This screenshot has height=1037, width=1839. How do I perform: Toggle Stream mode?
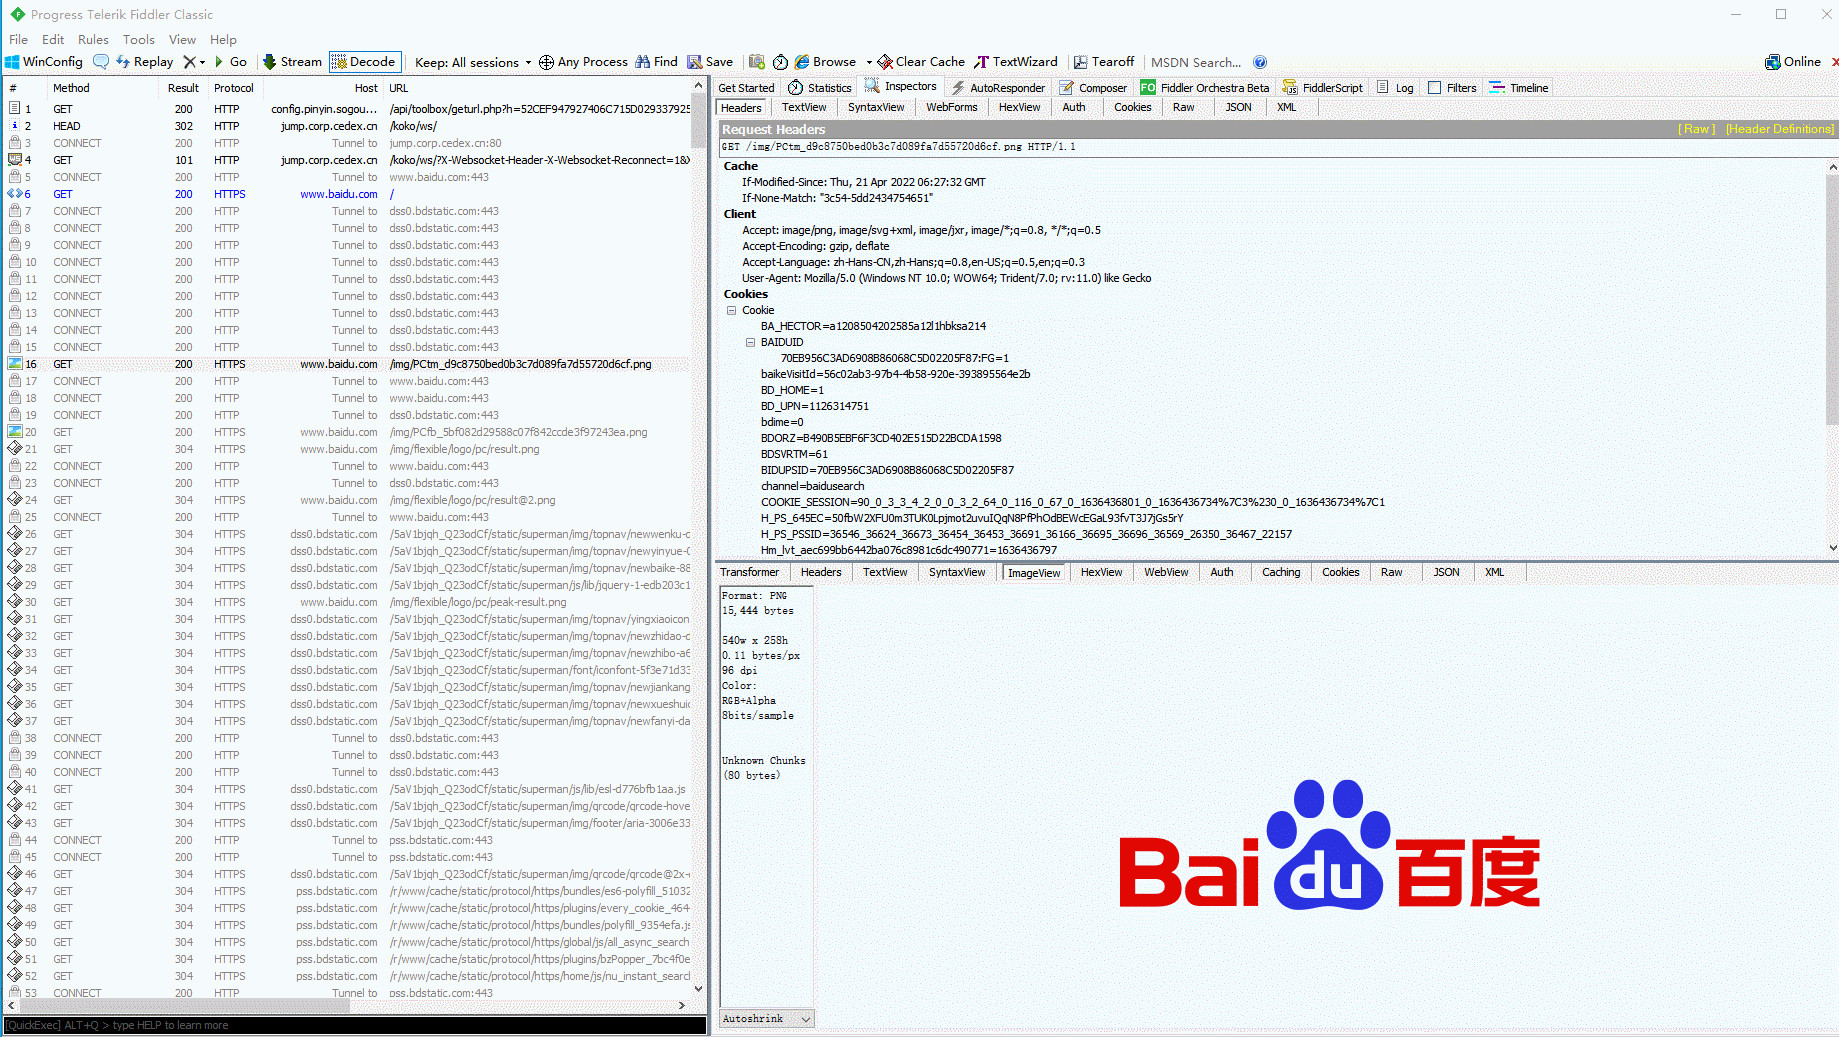coord(292,62)
